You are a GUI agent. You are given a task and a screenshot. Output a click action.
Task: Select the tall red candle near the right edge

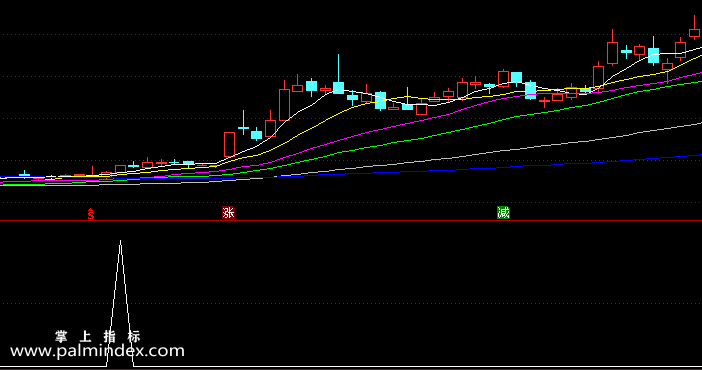click(612, 52)
